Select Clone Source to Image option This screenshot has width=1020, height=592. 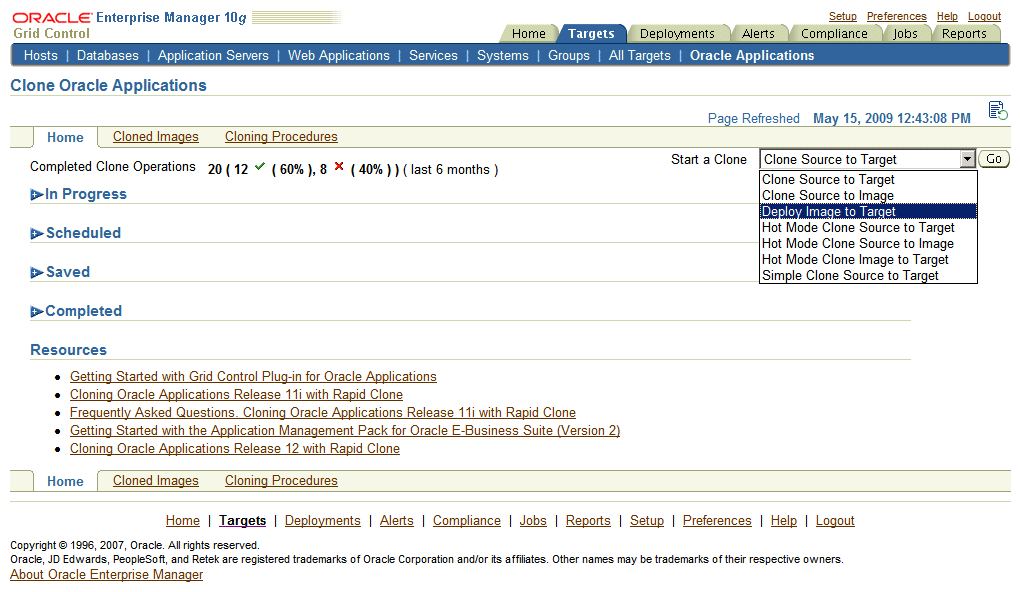pos(868,196)
